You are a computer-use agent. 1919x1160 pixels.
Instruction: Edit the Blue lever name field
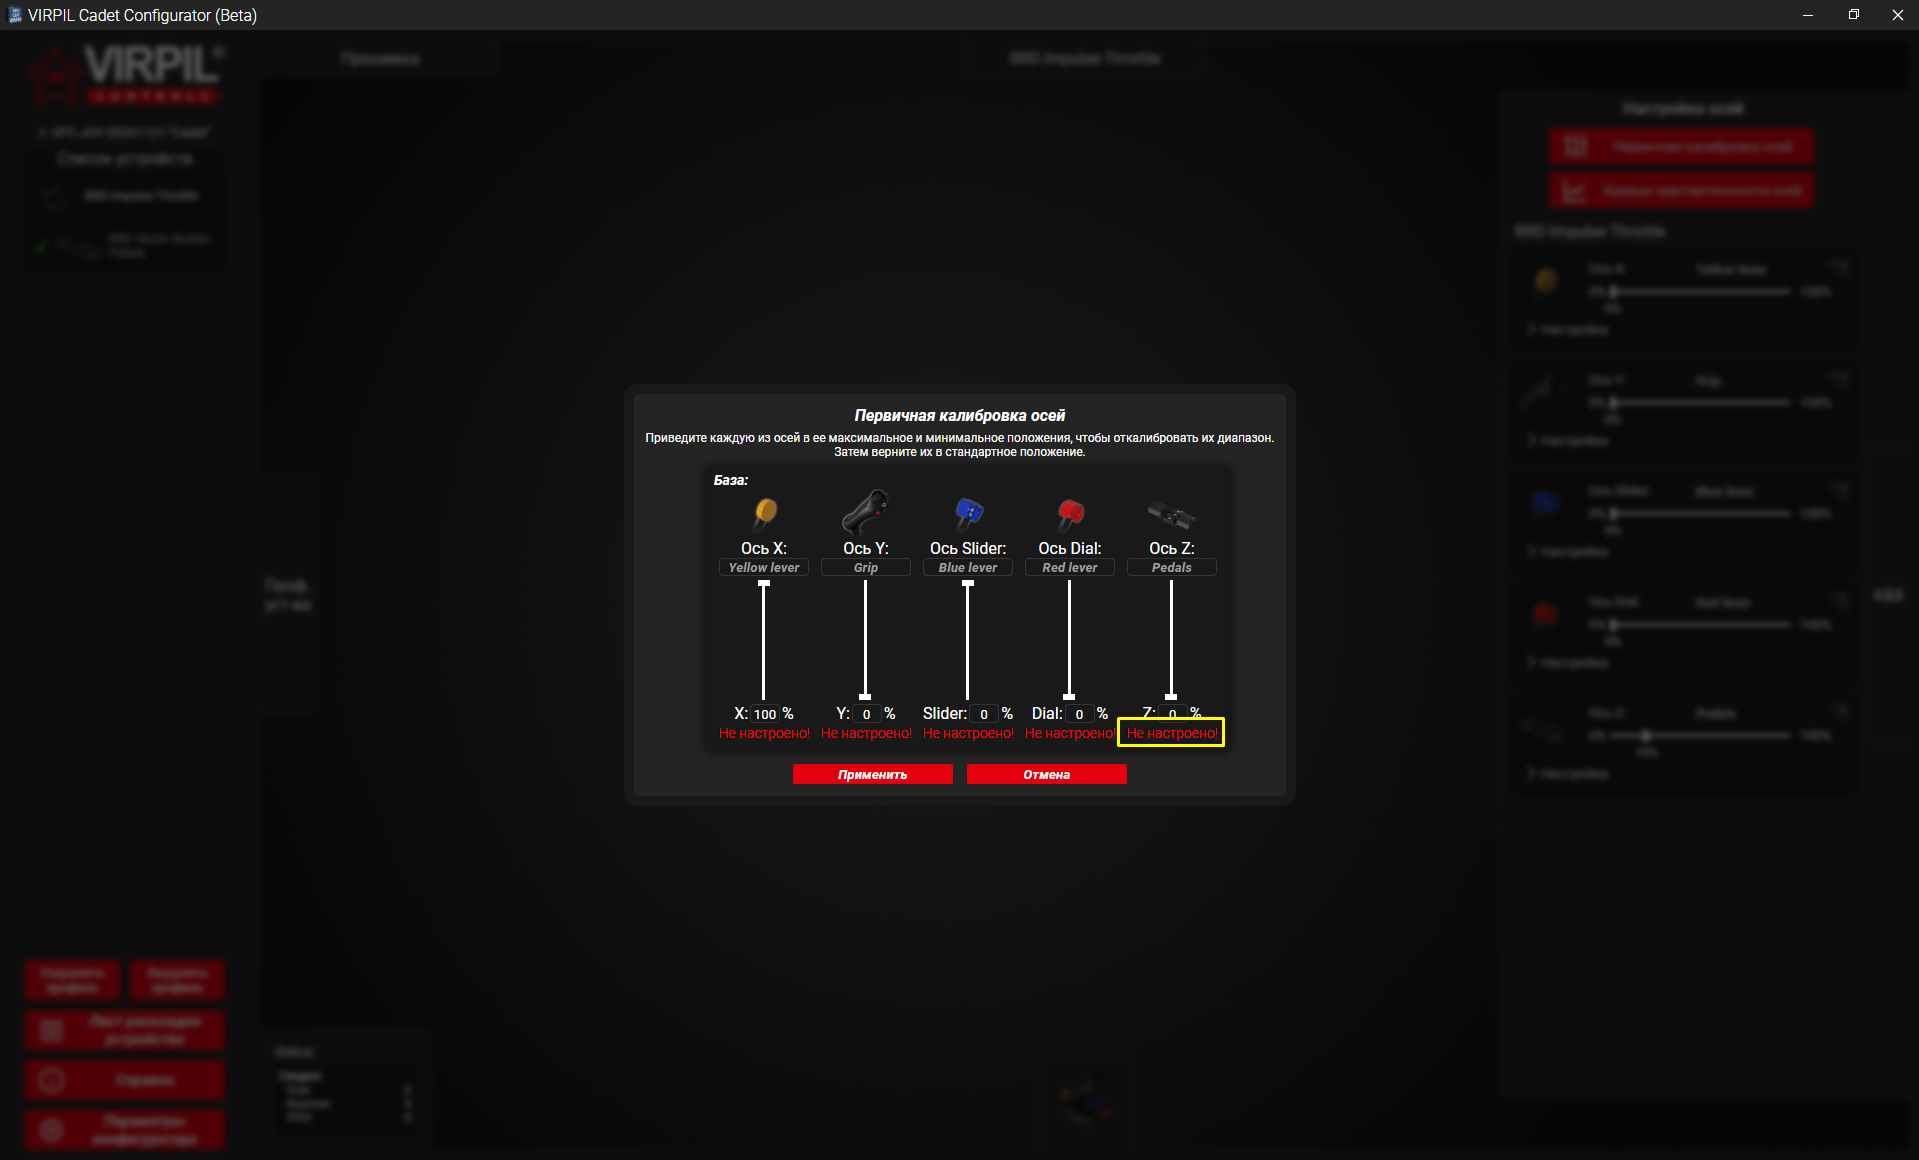967,567
